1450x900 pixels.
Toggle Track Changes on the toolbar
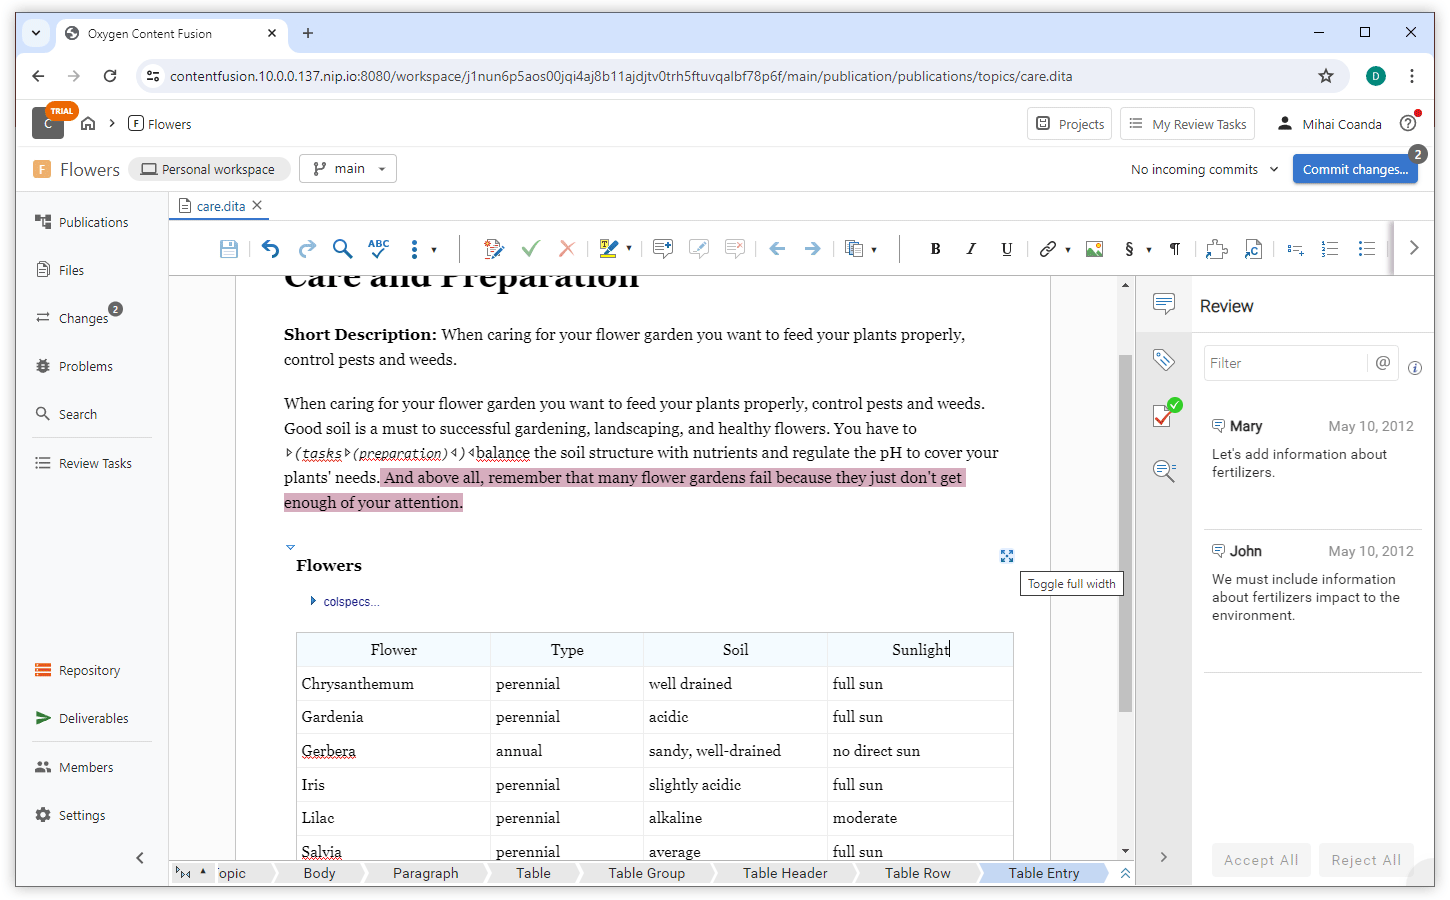click(493, 249)
